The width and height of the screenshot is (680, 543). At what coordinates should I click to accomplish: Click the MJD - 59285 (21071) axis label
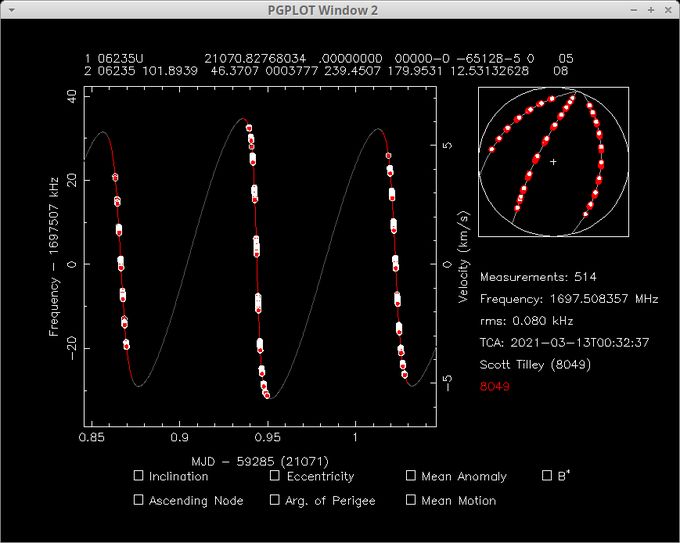[260, 461]
